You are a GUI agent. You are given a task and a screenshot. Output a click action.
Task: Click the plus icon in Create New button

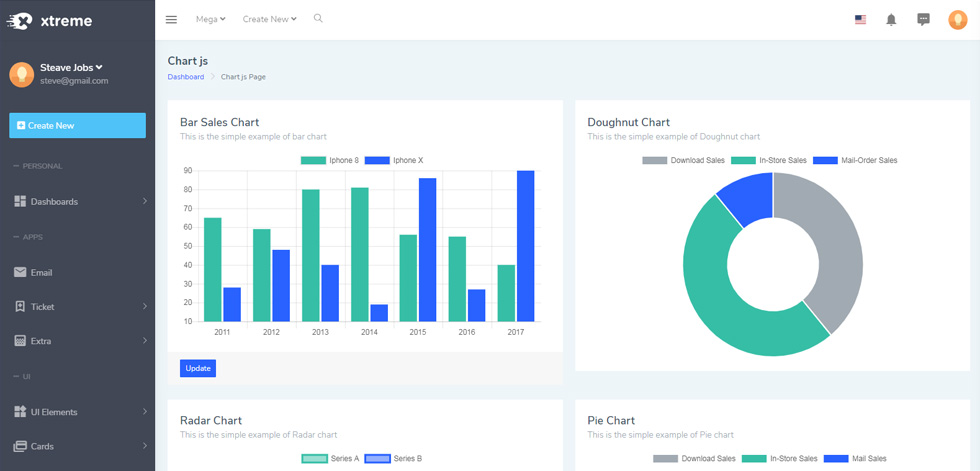click(21, 126)
